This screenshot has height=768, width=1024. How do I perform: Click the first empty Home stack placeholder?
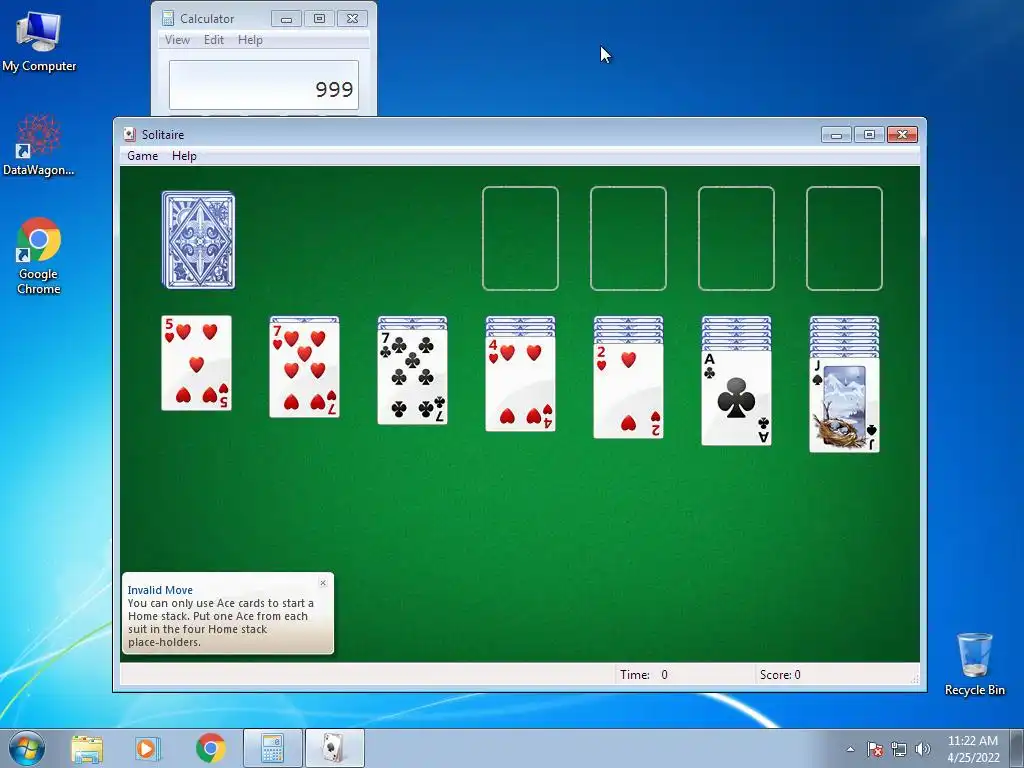click(520, 238)
